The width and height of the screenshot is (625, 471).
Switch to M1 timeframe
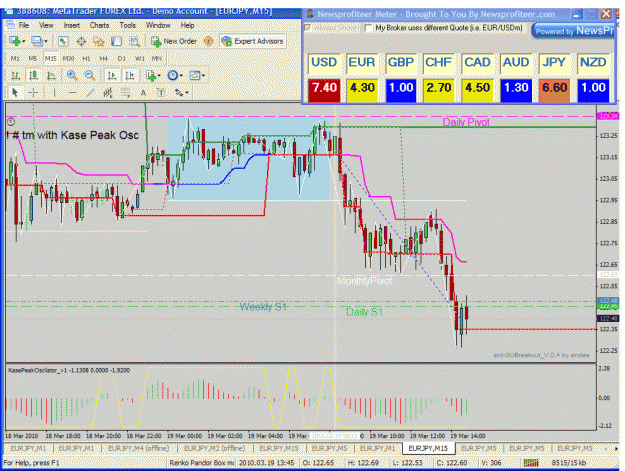15,58
